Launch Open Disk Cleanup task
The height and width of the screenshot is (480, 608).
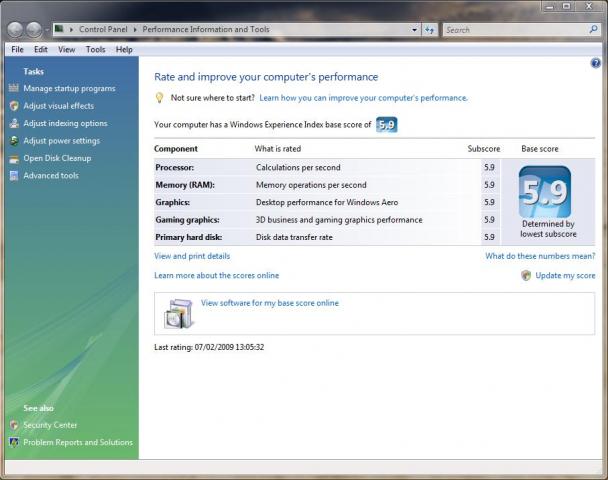point(57,158)
